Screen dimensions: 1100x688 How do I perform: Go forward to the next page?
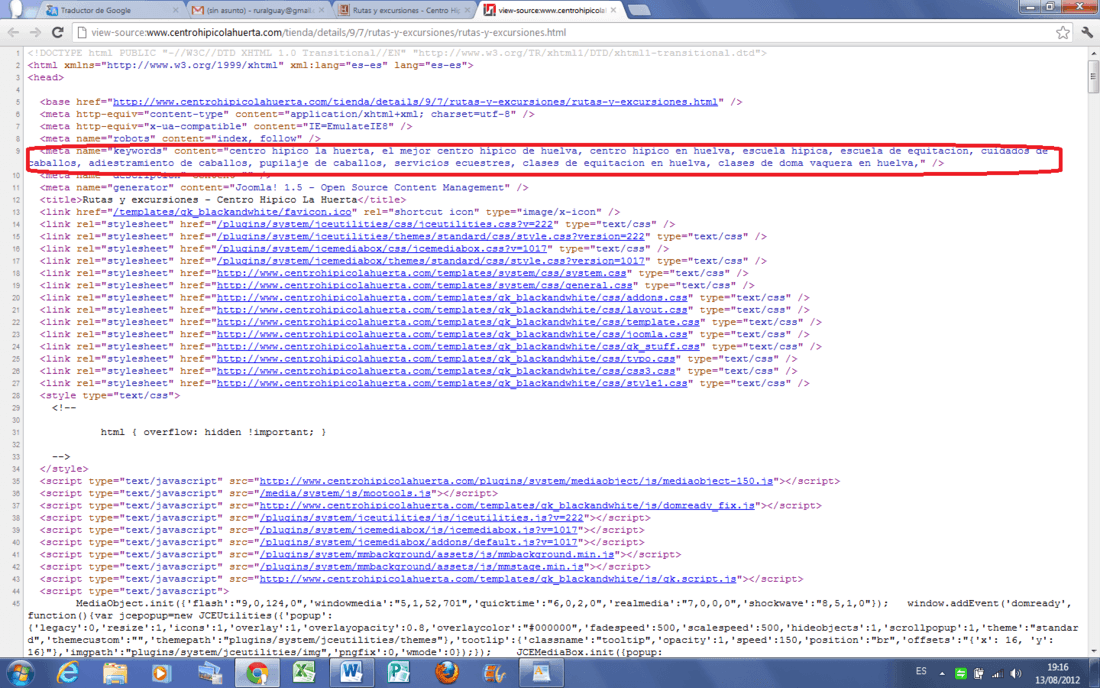pos(35,32)
